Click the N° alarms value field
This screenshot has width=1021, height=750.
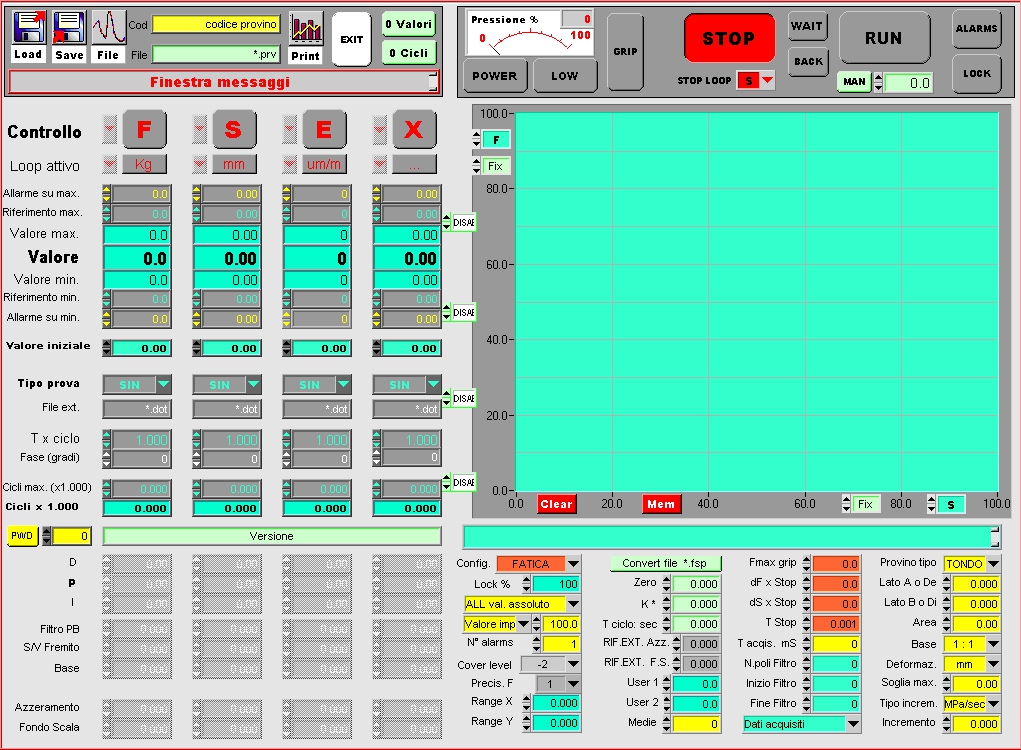[561, 644]
